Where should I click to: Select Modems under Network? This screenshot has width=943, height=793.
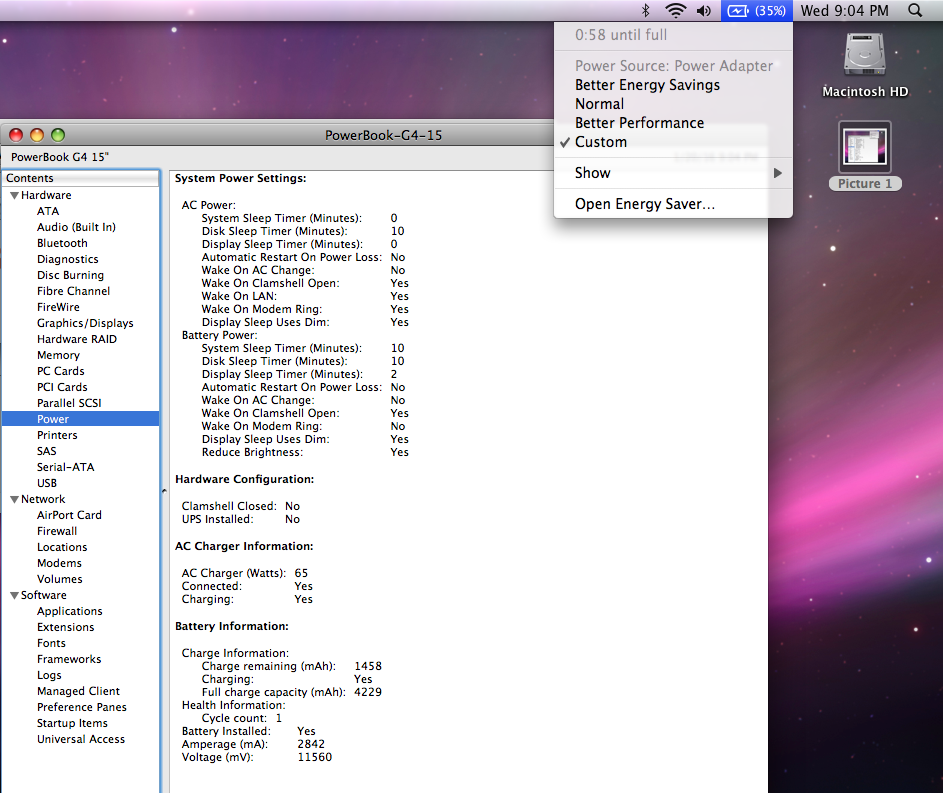[59, 563]
